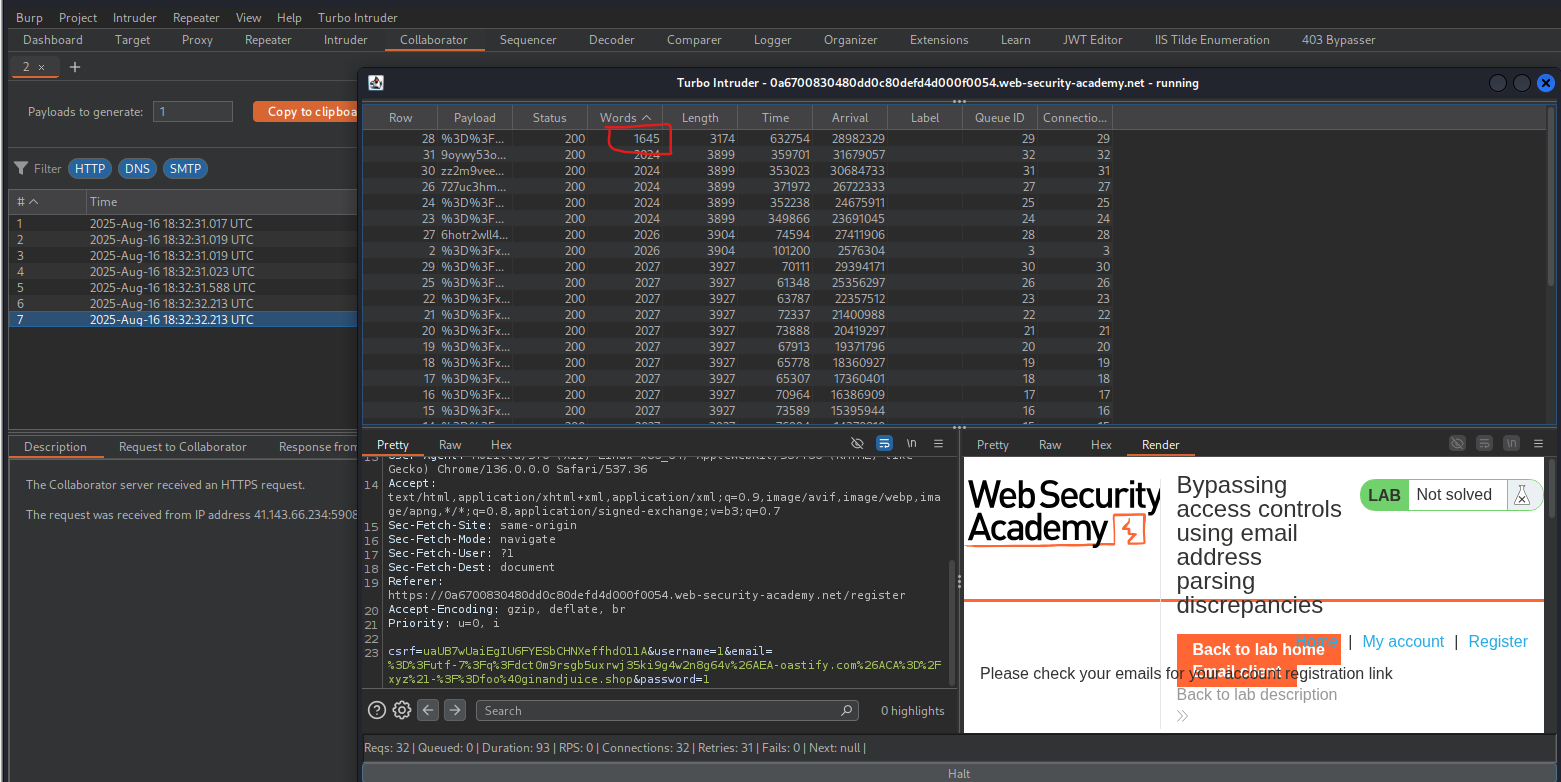The image size is (1561, 782).
Task: Click the Web Security Academy logo
Action: click(x=1063, y=513)
